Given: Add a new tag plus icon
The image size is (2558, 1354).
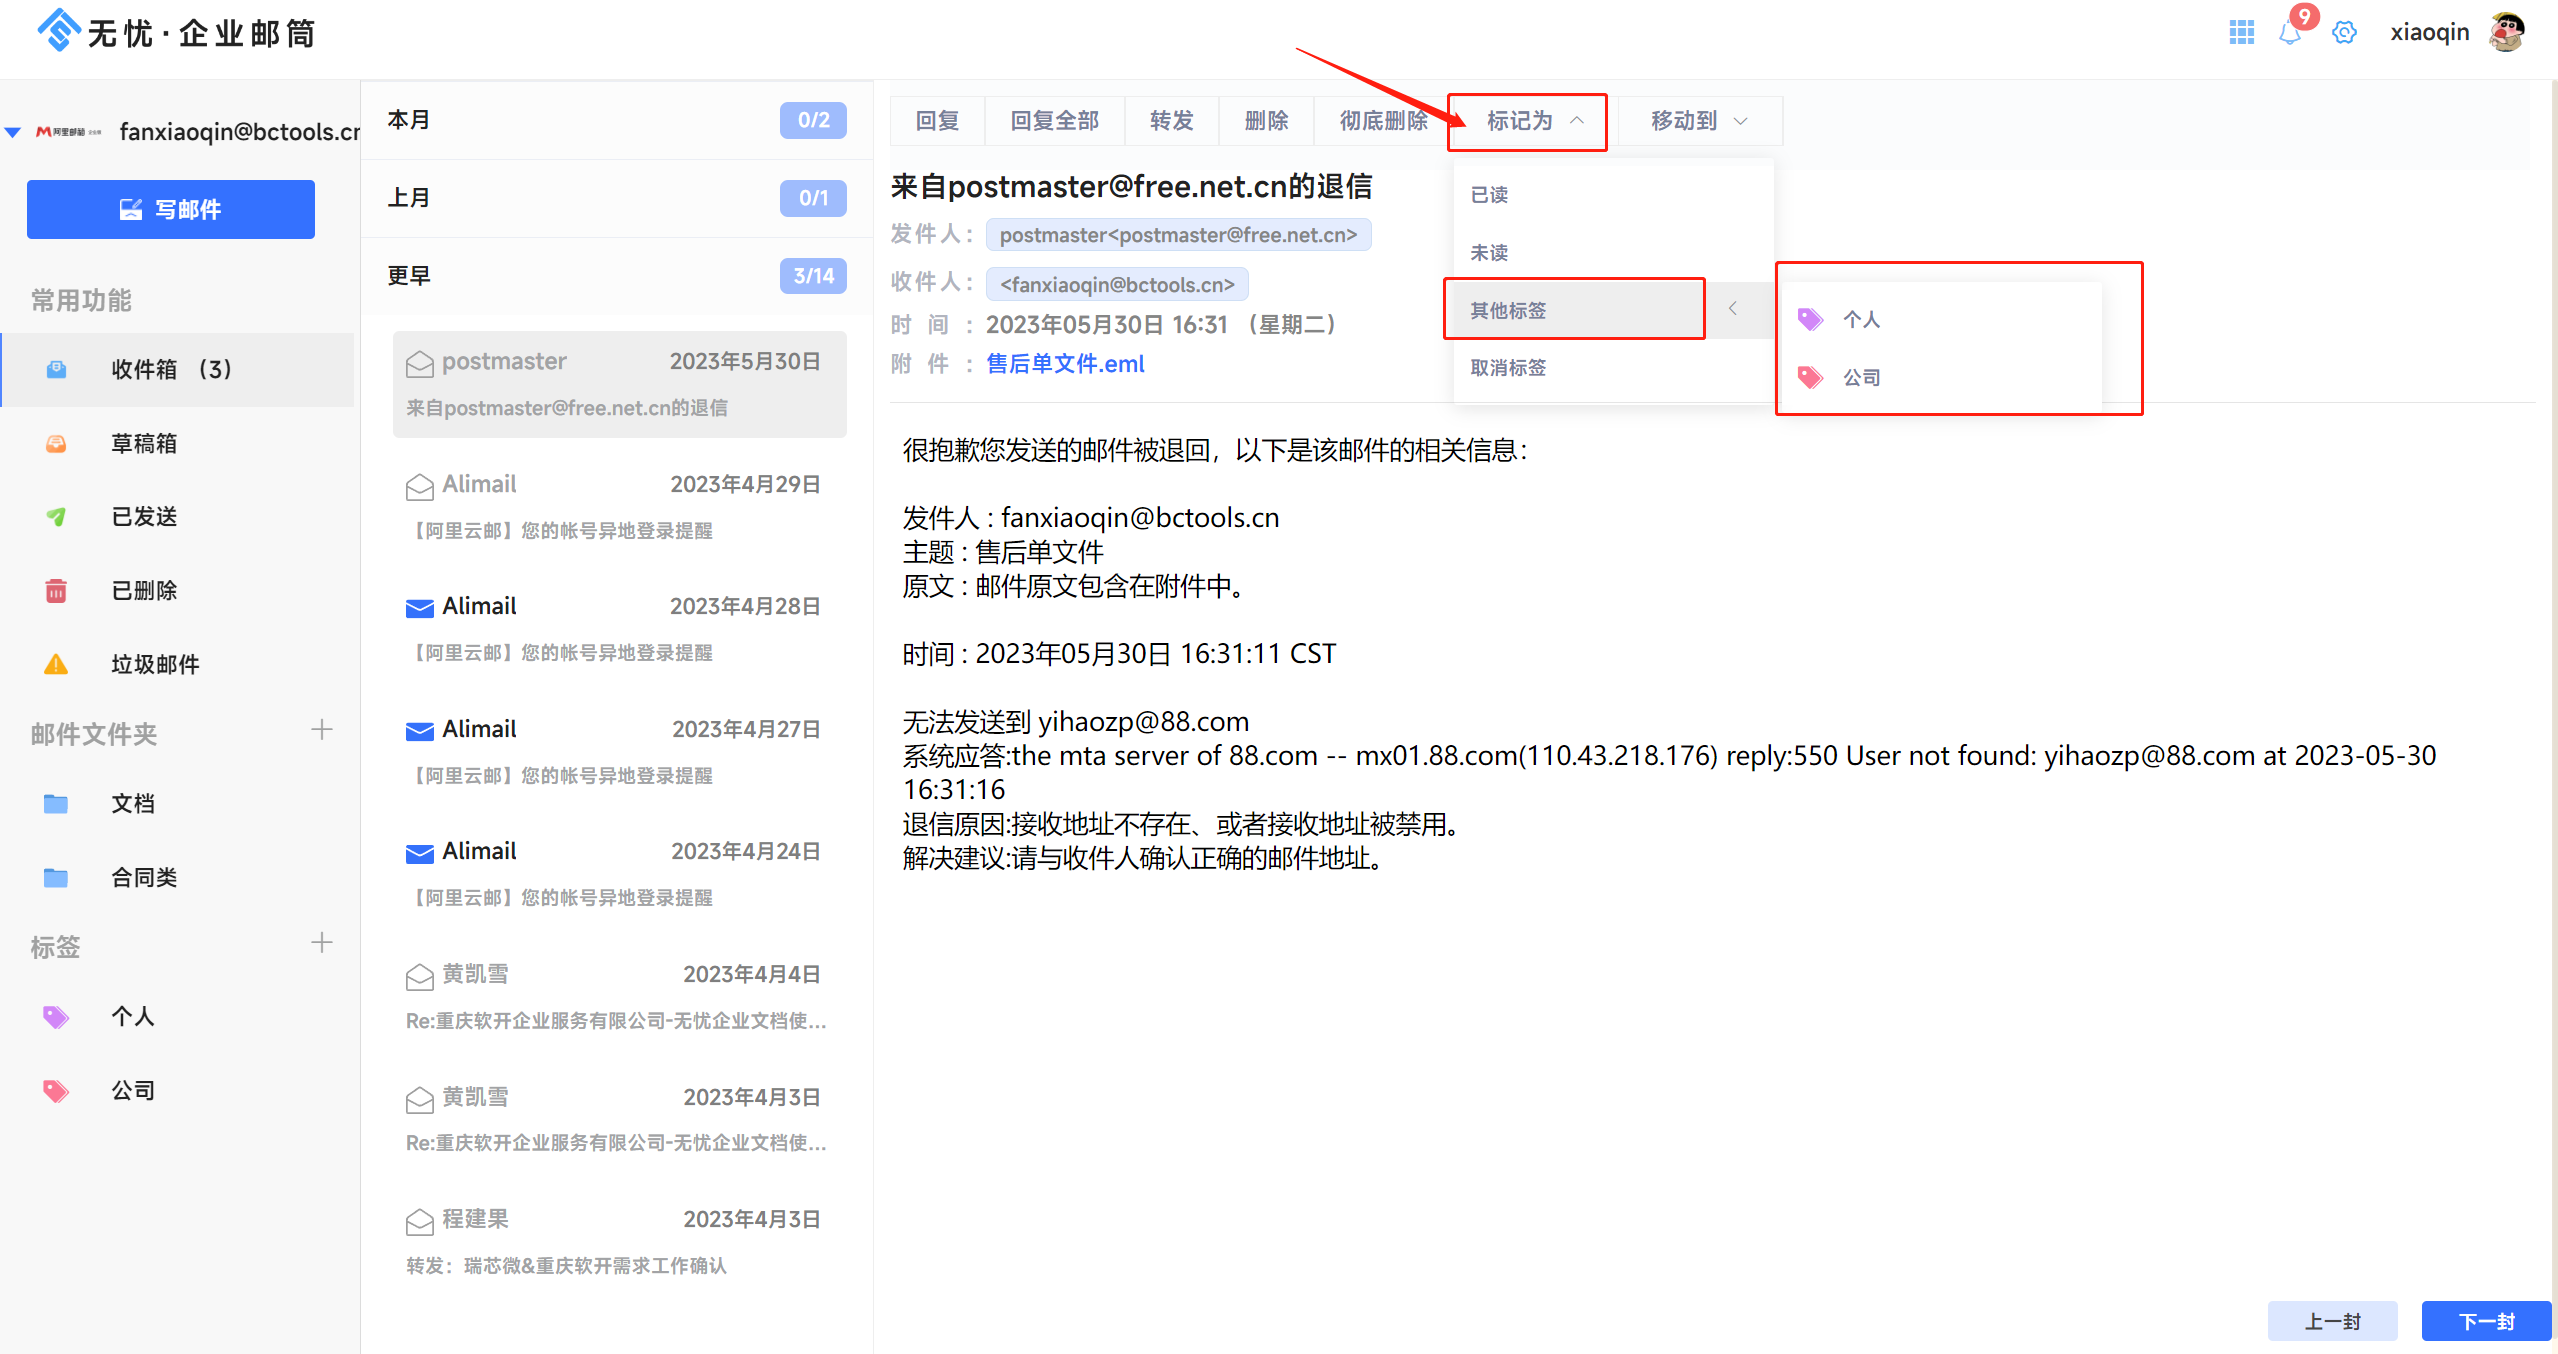Looking at the screenshot, I should [321, 943].
